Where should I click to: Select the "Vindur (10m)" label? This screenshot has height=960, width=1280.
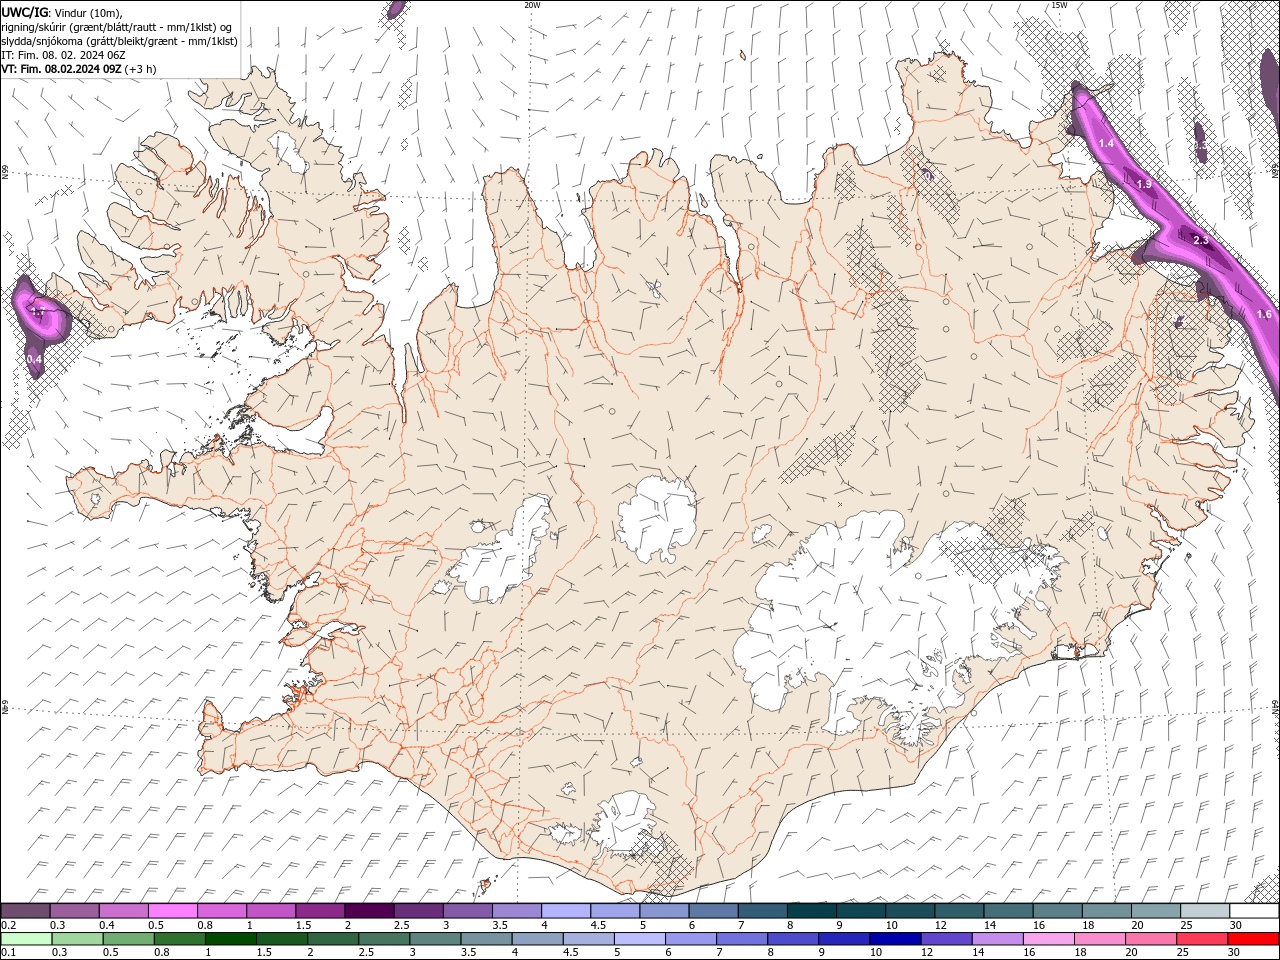(88, 12)
